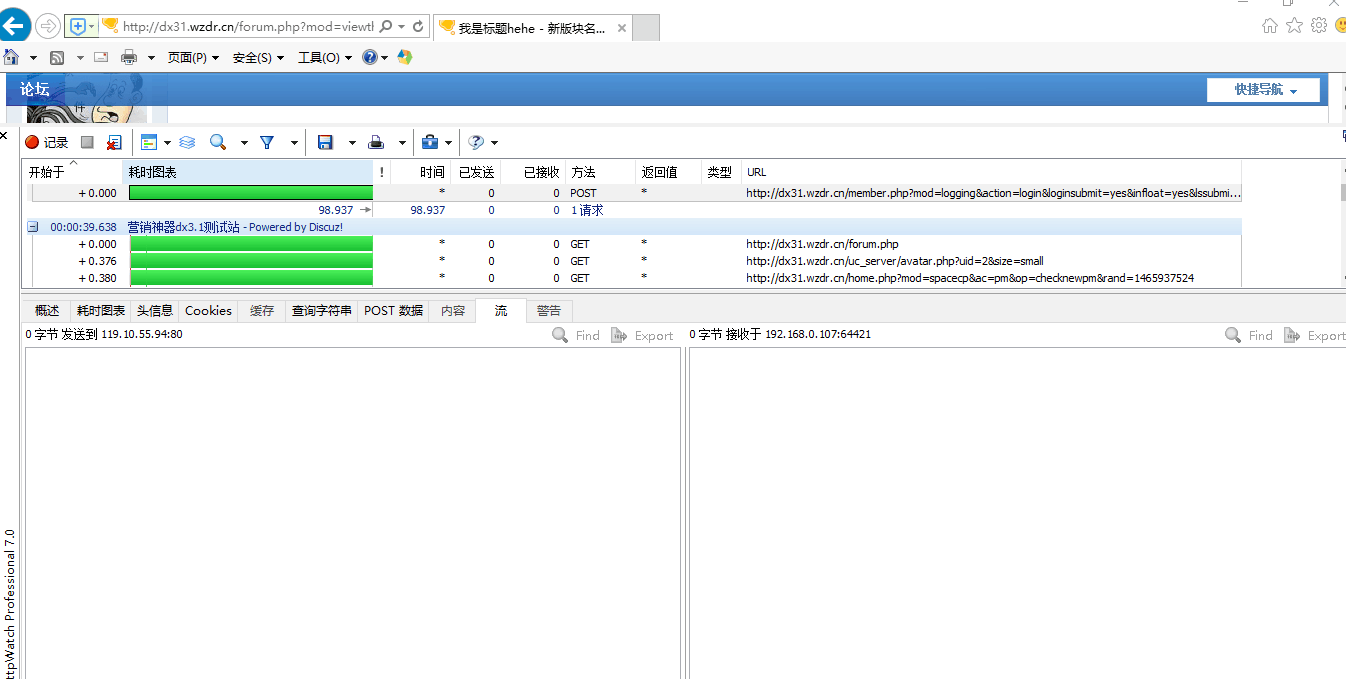
Task: Click the left pane Export button
Action: click(642, 336)
